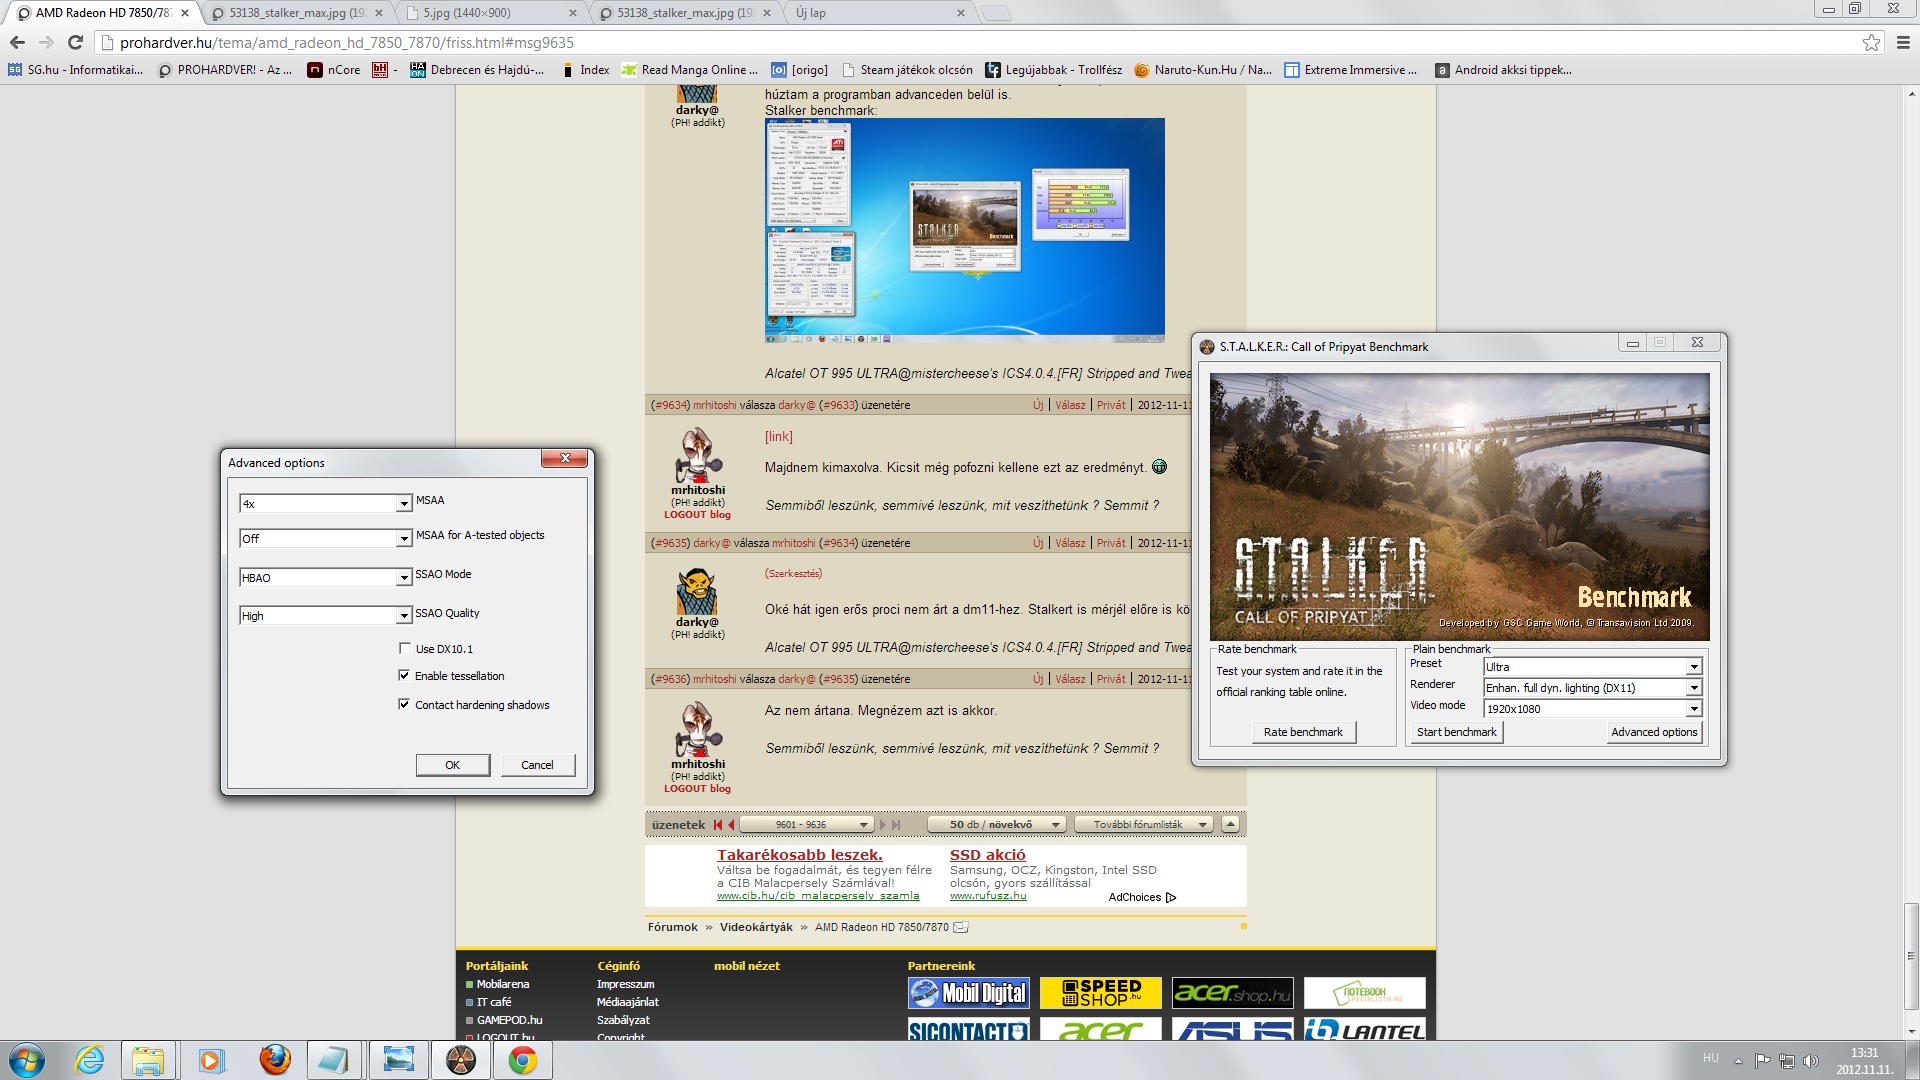Viewport: 1920px width, 1080px height.
Task: Open További fórumlisták dropdown
Action: pos(1145,825)
